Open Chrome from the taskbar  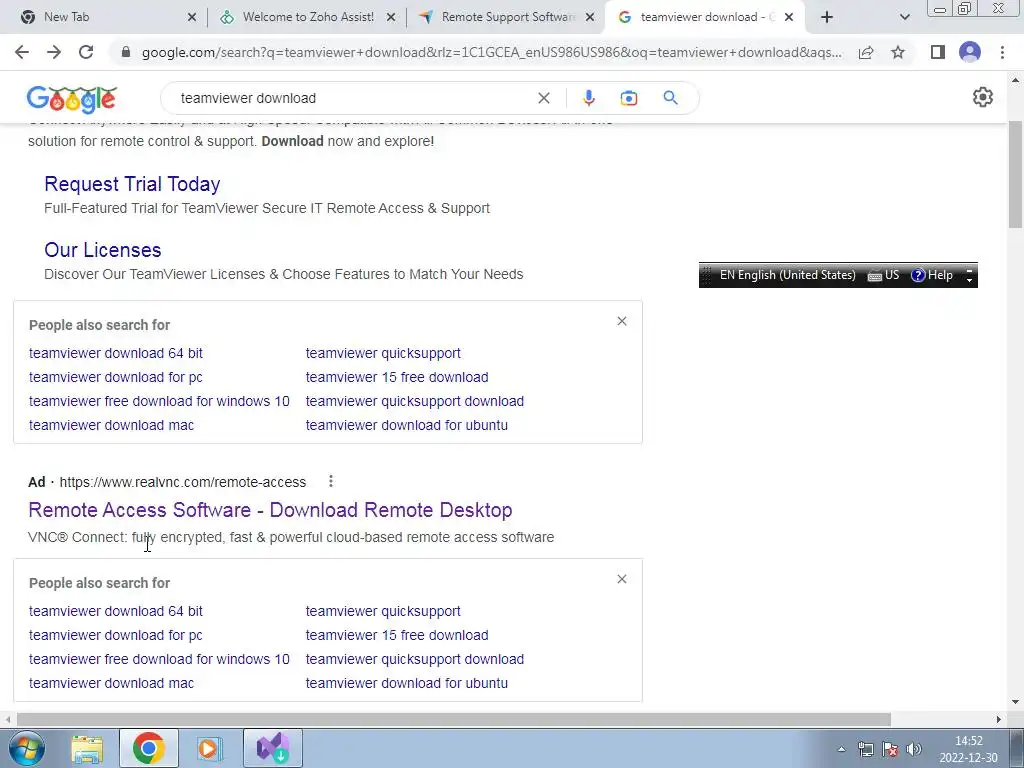tap(149, 748)
